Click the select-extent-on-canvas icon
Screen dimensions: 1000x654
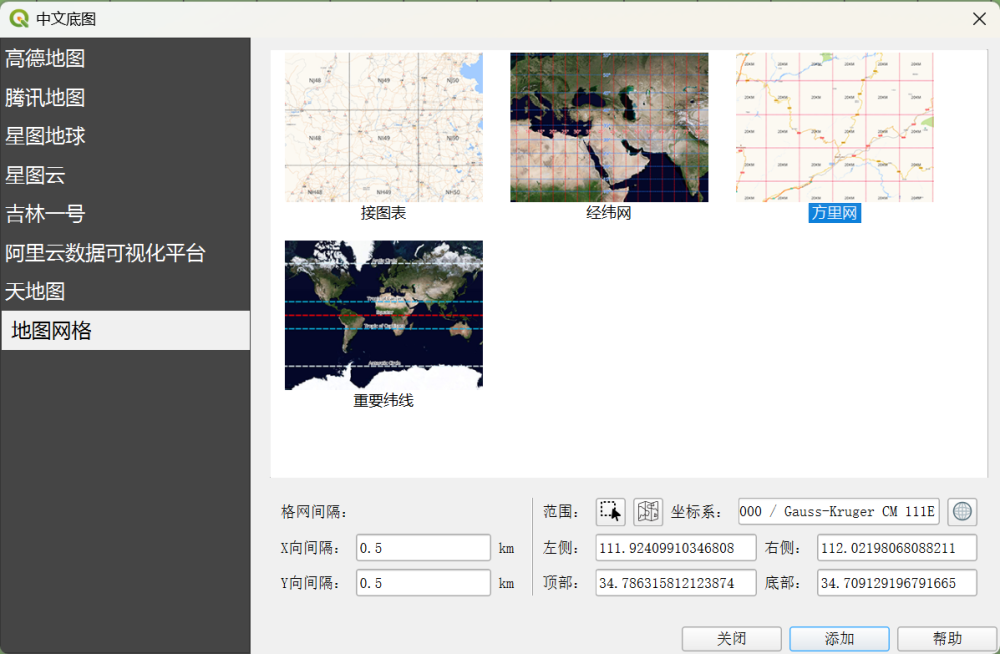(x=610, y=512)
